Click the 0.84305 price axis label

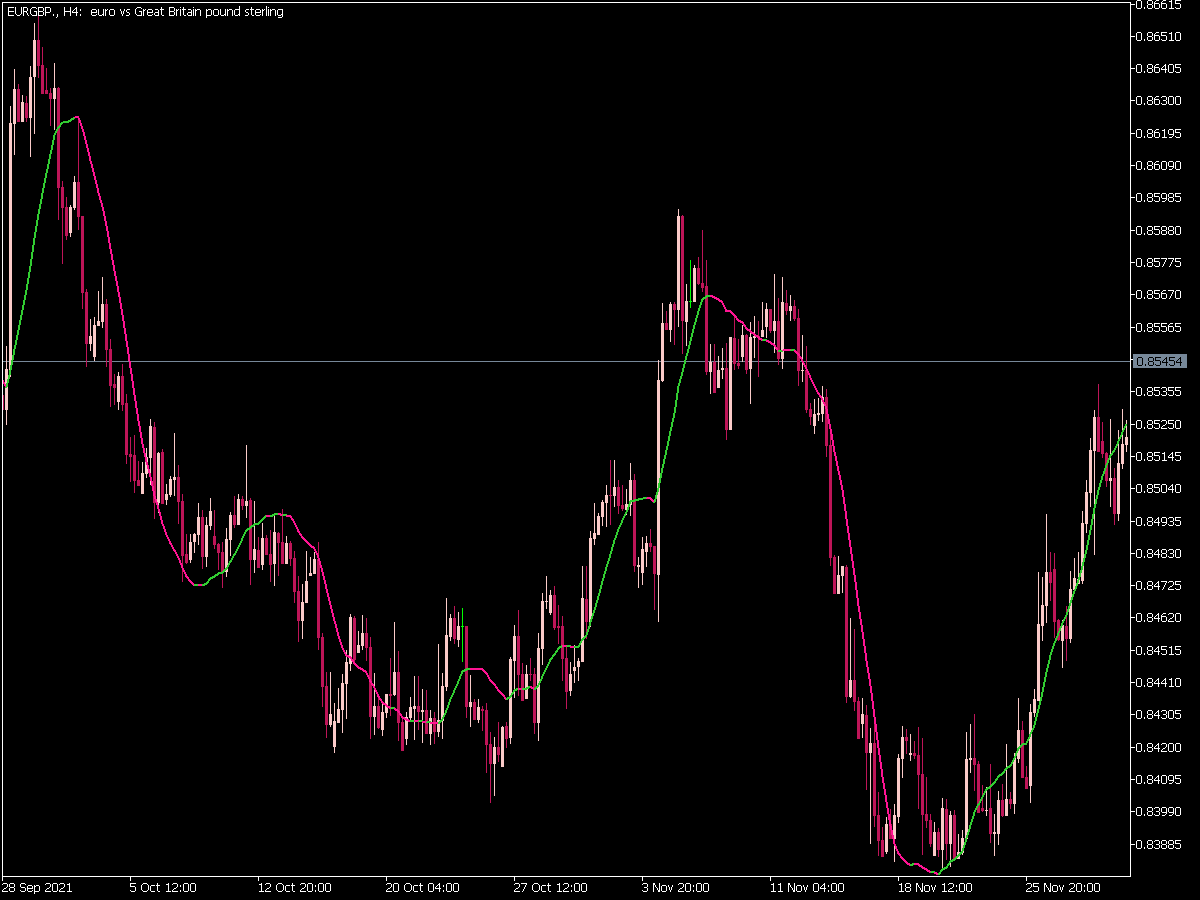[x=1158, y=715]
